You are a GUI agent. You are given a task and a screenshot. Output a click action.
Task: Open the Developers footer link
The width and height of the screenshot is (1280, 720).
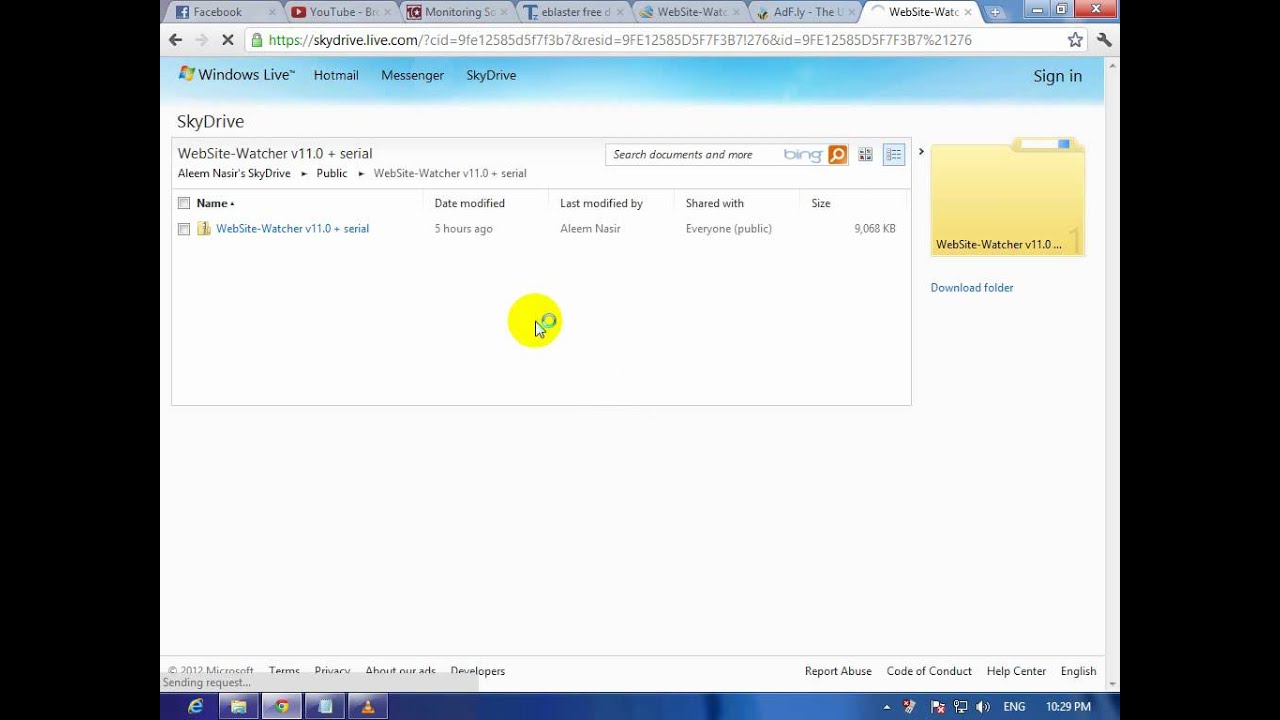click(x=478, y=671)
